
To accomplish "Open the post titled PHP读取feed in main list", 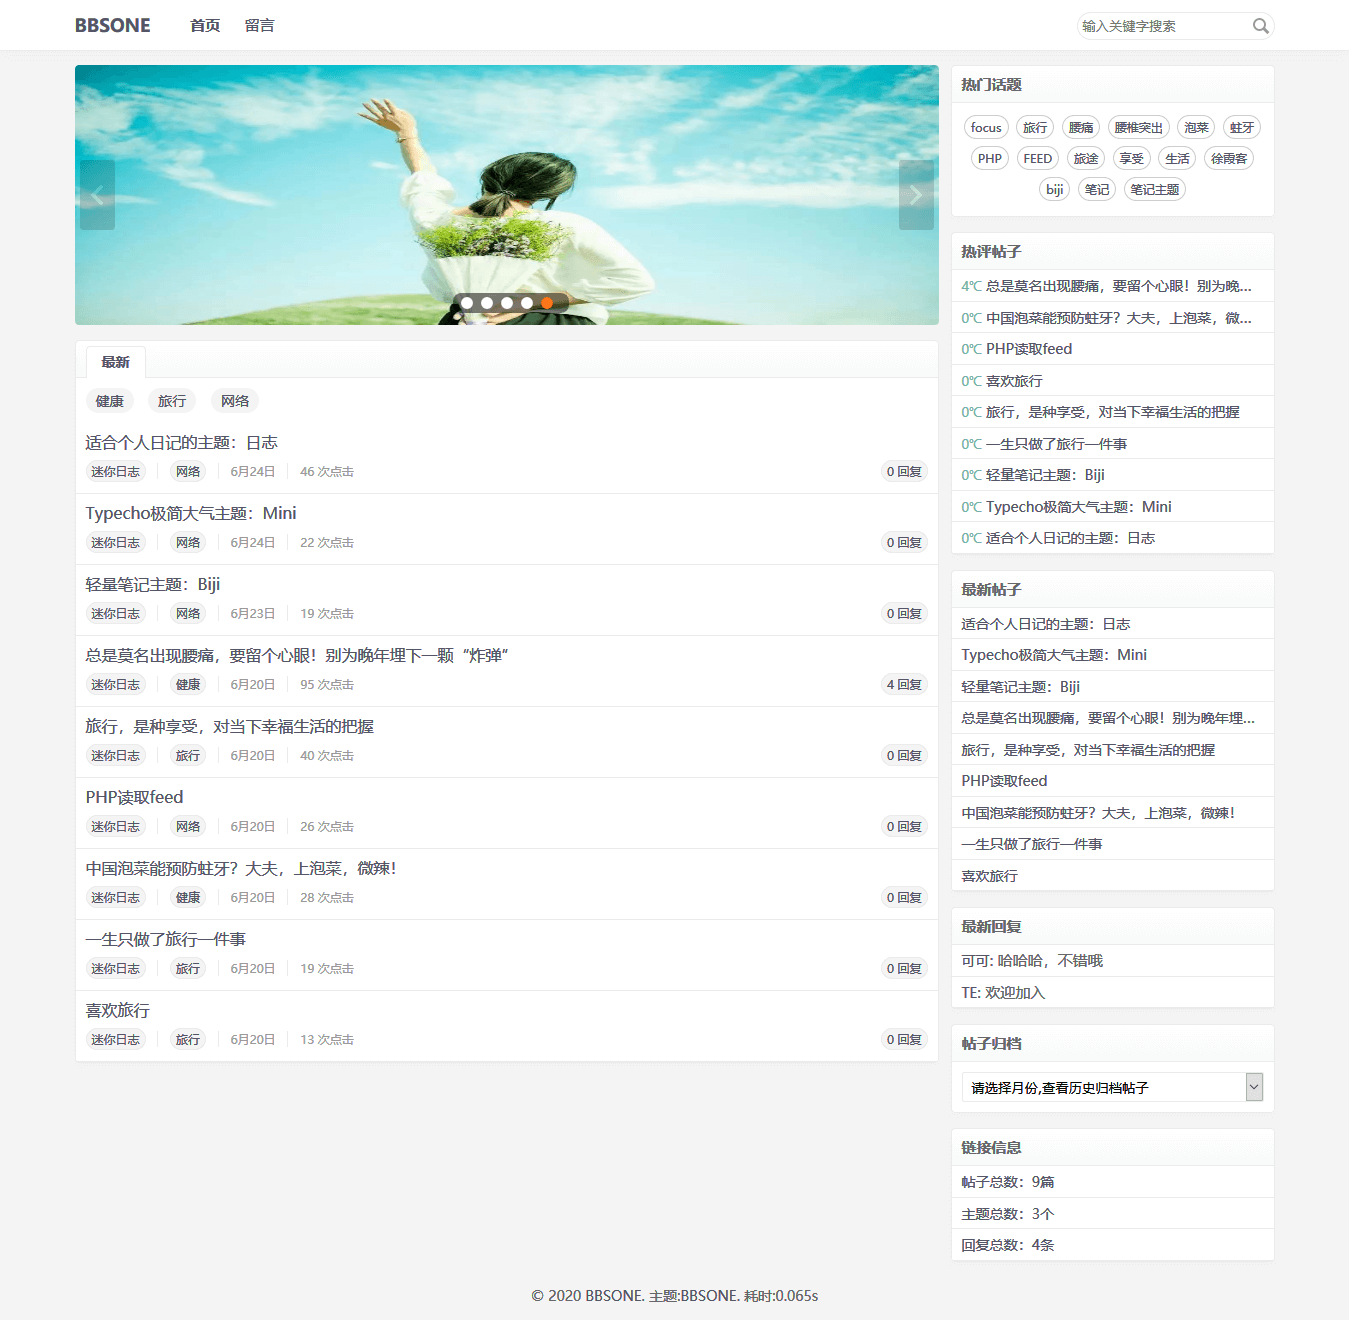I will pyautogui.click(x=134, y=797).
